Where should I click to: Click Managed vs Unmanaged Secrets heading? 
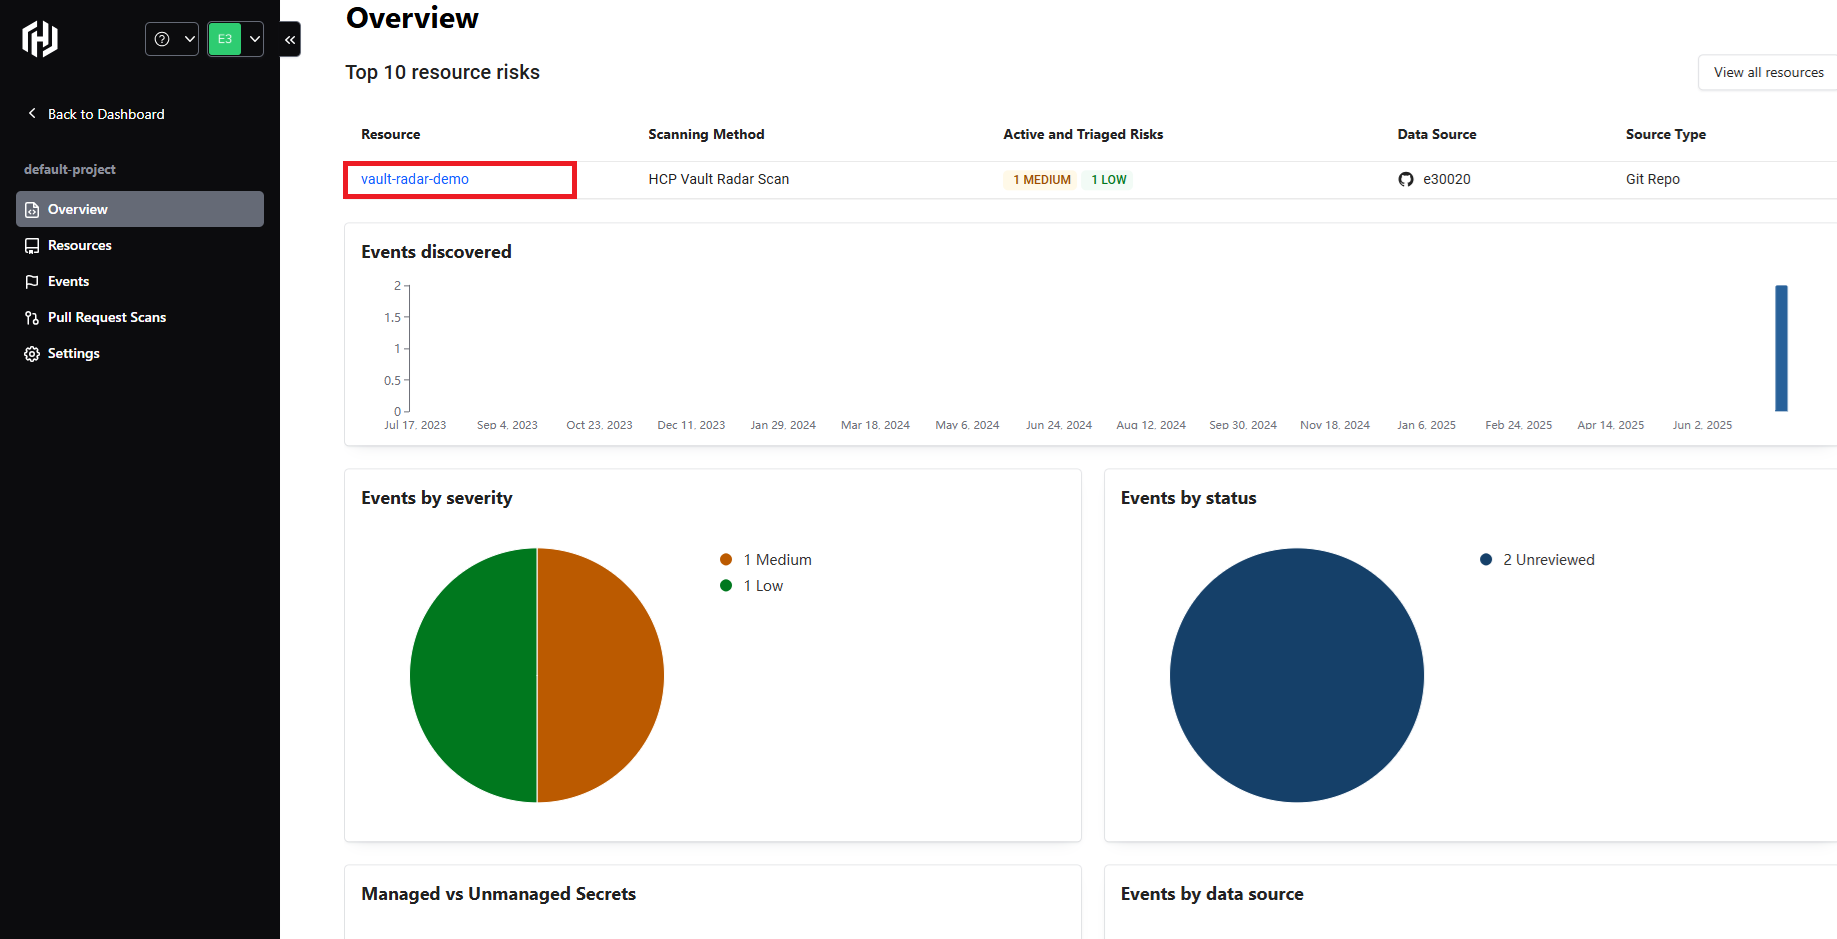point(498,894)
